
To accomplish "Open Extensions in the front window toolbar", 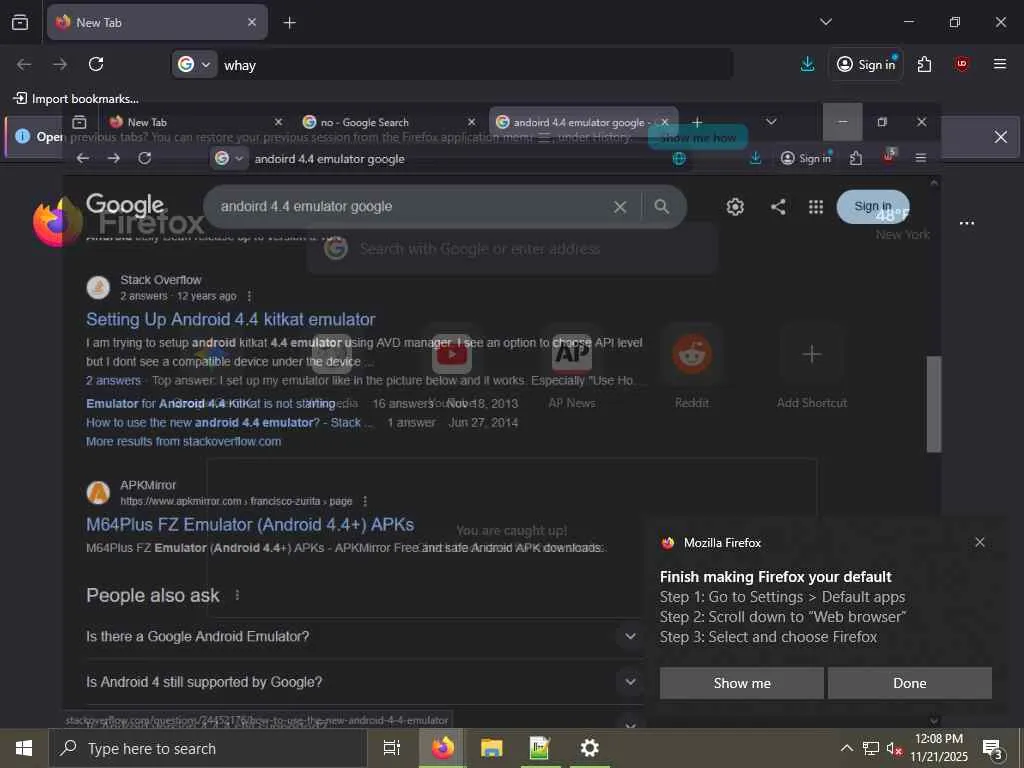I will pyautogui.click(x=856, y=158).
